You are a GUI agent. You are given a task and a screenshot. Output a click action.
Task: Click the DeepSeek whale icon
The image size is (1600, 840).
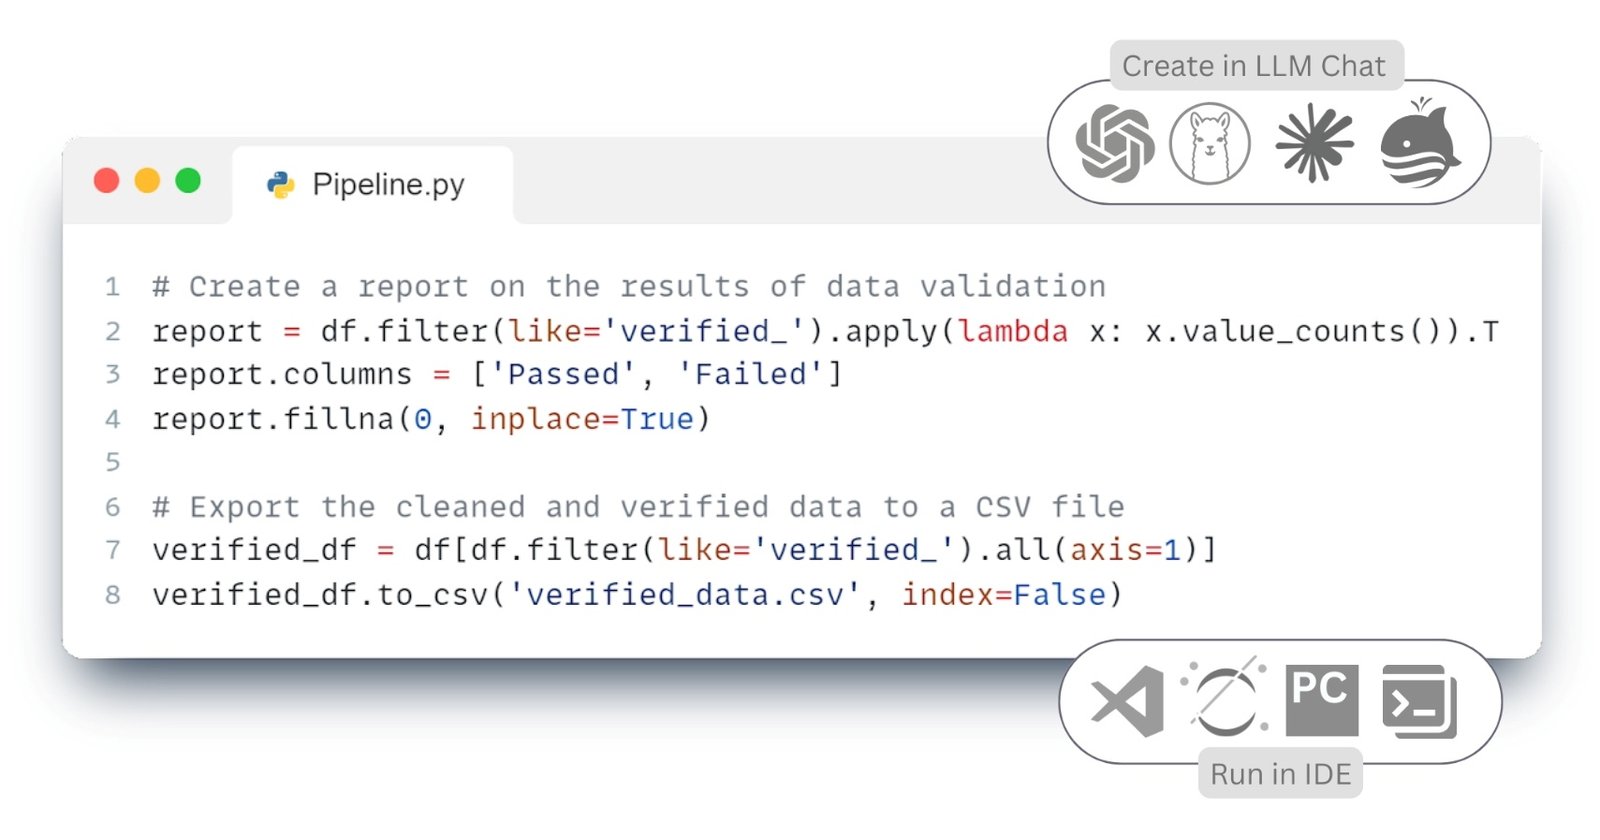point(1420,143)
